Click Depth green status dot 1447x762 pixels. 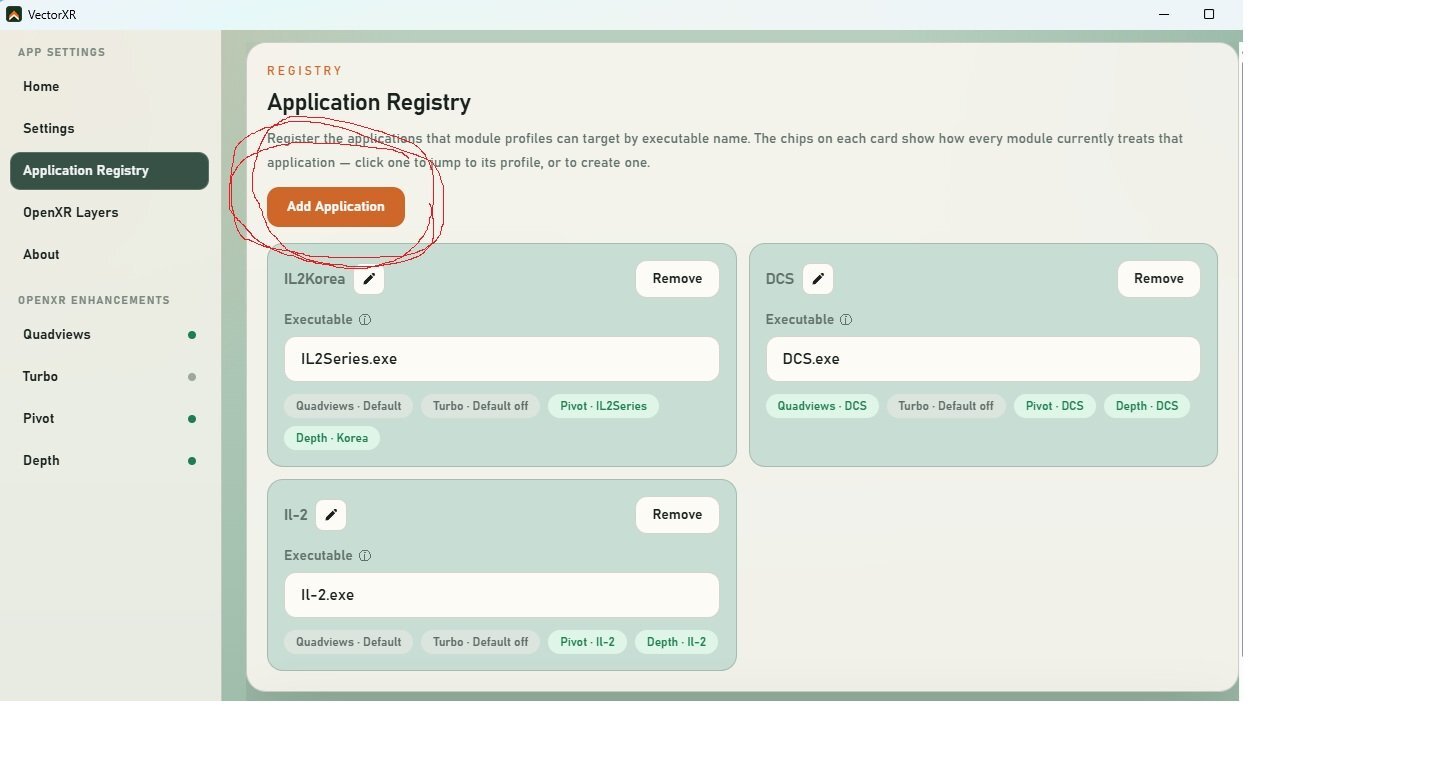pos(192,461)
